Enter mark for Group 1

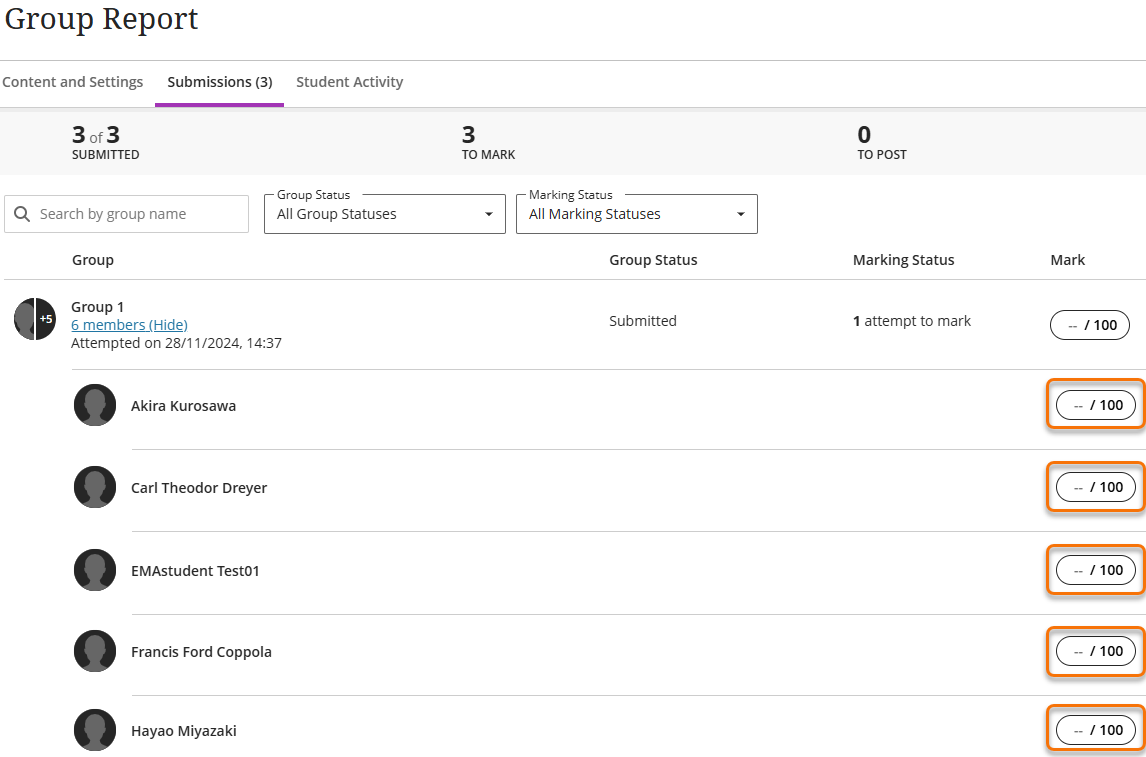click(x=1090, y=325)
